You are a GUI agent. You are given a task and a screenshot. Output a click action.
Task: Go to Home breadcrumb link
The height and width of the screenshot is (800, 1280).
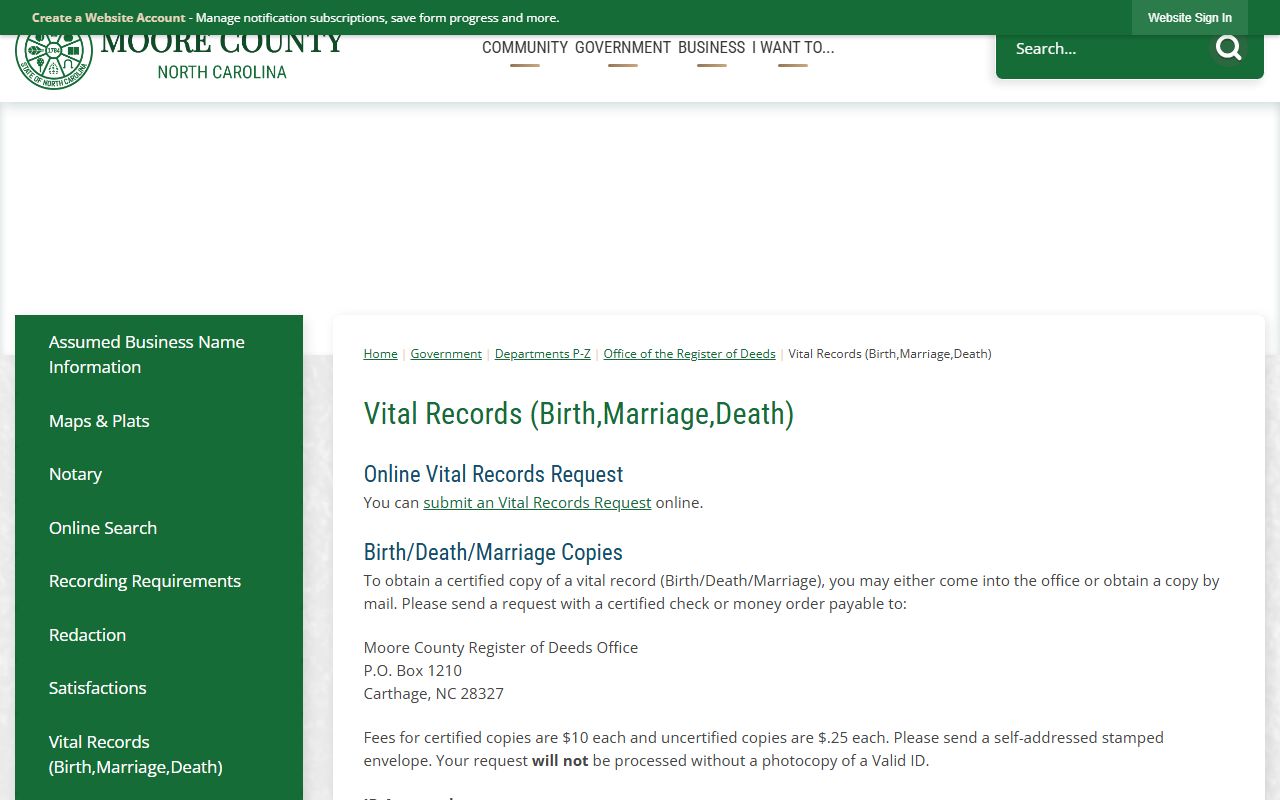click(380, 354)
